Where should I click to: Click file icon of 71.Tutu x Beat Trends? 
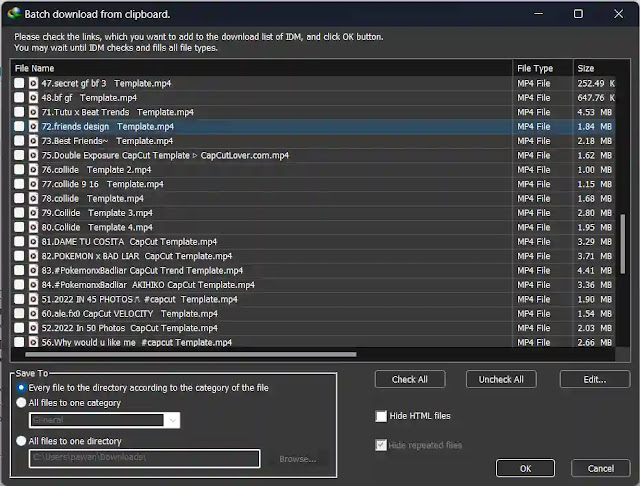[33, 112]
